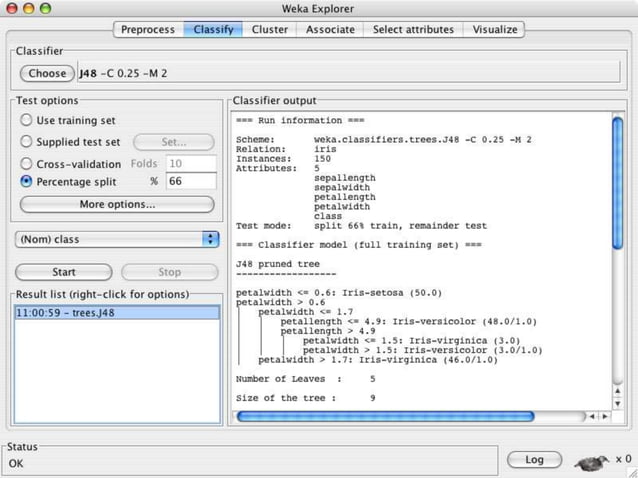Image resolution: width=638 pixels, height=478 pixels.
Task: Open More options dialog
Action: pyautogui.click(x=117, y=204)
